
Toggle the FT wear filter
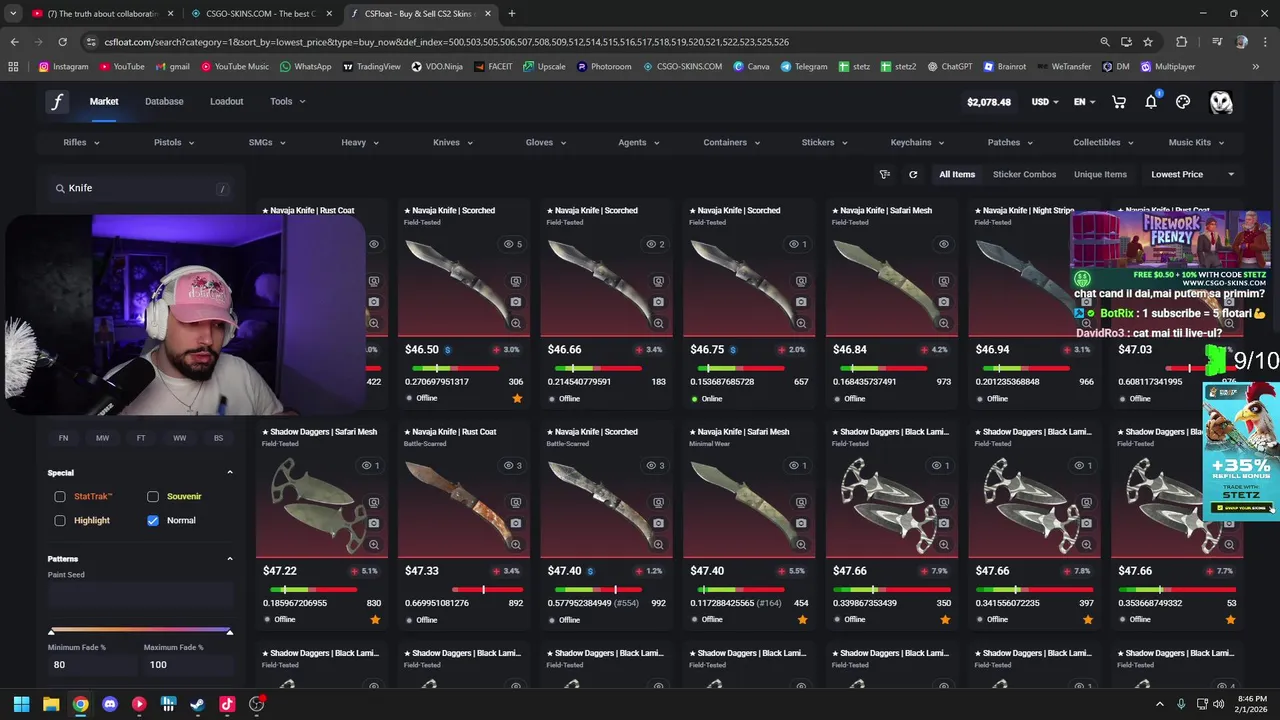[x=141, y=438]
